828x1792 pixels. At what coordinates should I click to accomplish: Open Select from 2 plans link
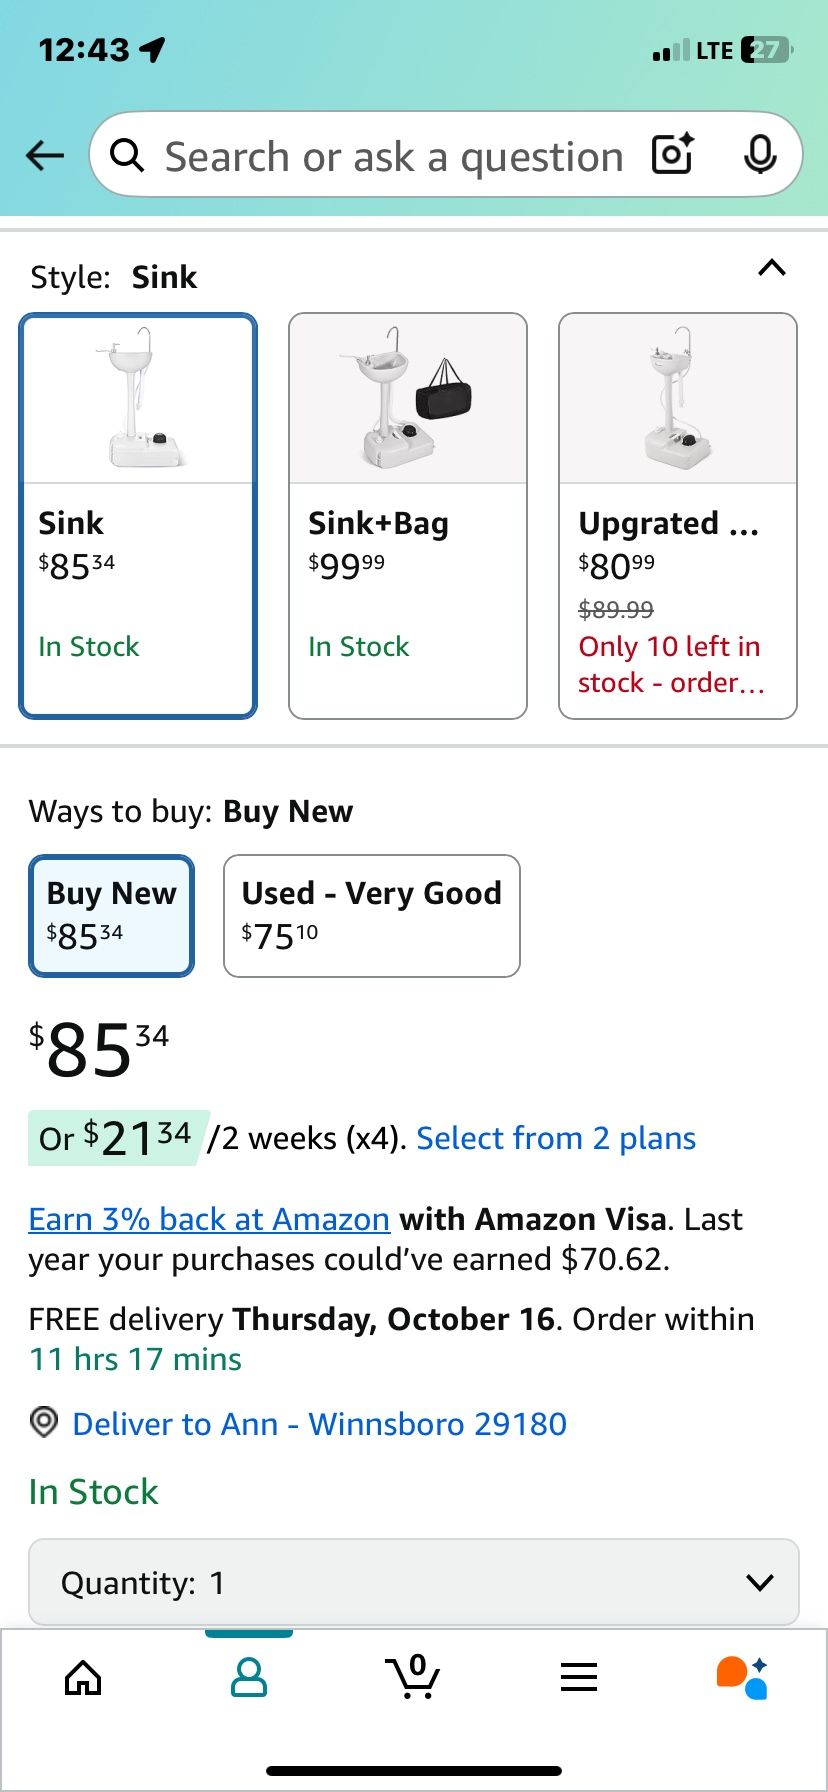click(x=556, y=1138)
